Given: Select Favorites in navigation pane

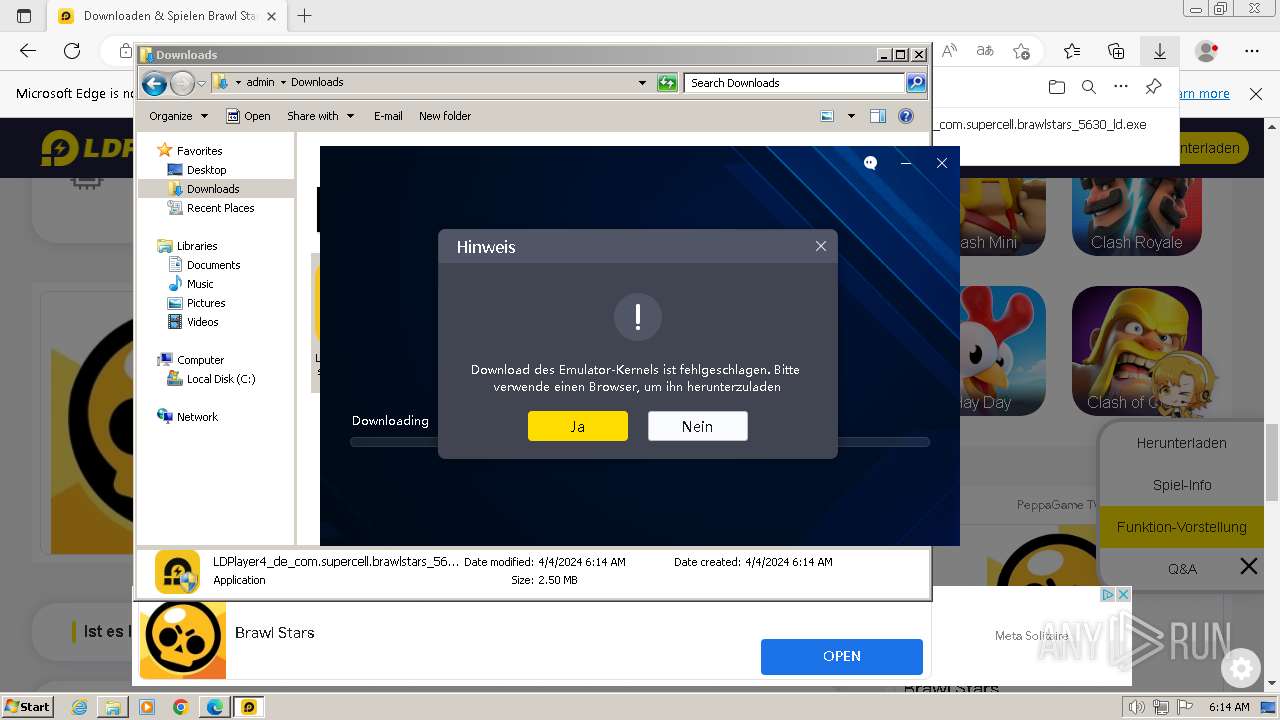Looking at the screenshot, I should pyautogui.click(x=199, y=151).
